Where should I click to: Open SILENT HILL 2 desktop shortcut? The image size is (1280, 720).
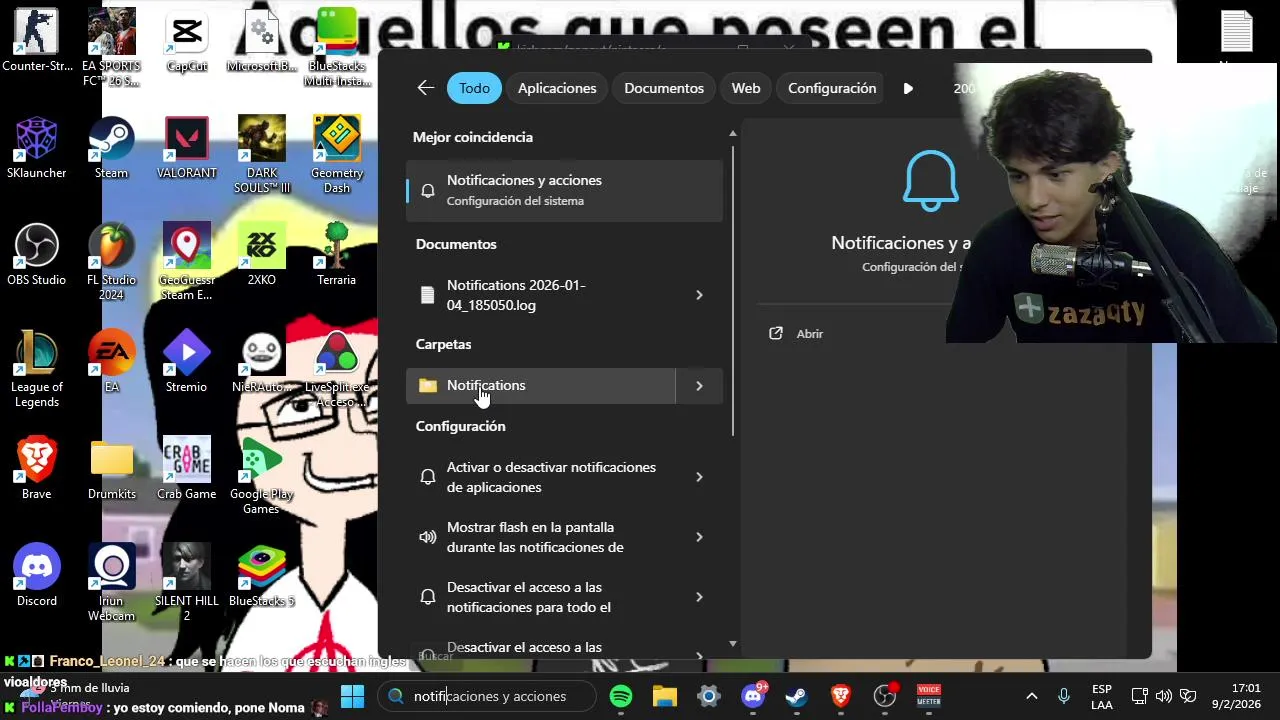(x=187, y=582)
